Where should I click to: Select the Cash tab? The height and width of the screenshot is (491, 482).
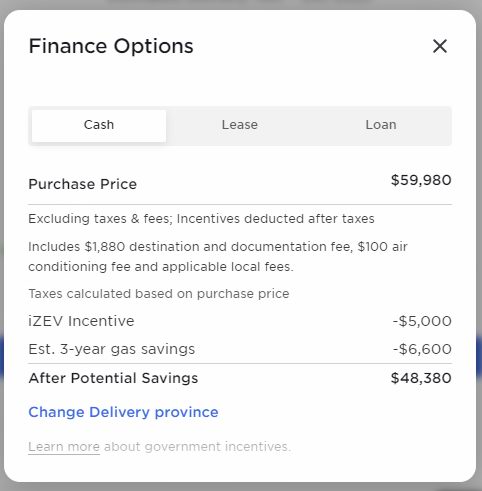(x=99, y=125)
